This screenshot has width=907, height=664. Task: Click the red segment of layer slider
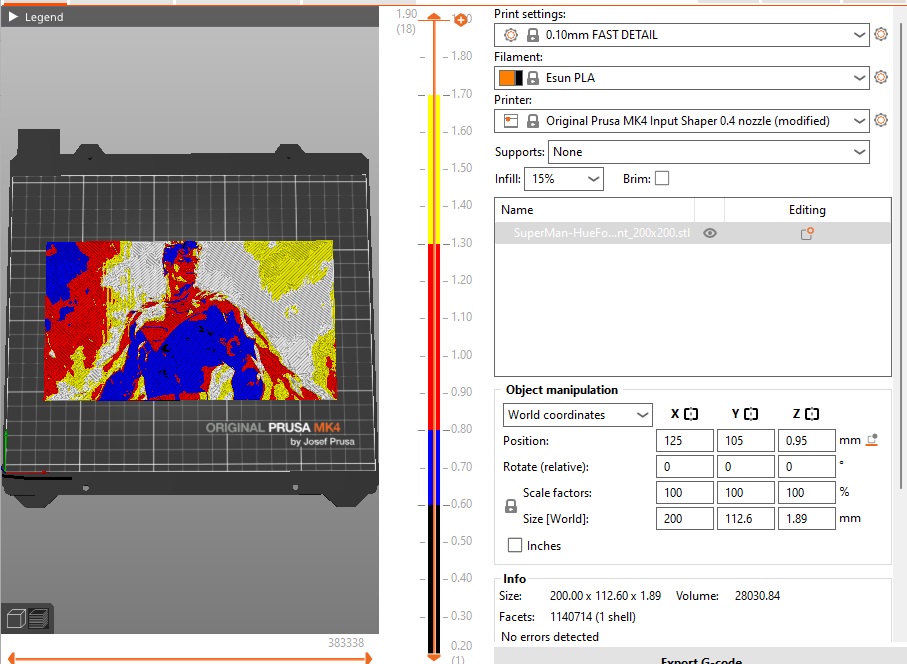tap(434, 337)
